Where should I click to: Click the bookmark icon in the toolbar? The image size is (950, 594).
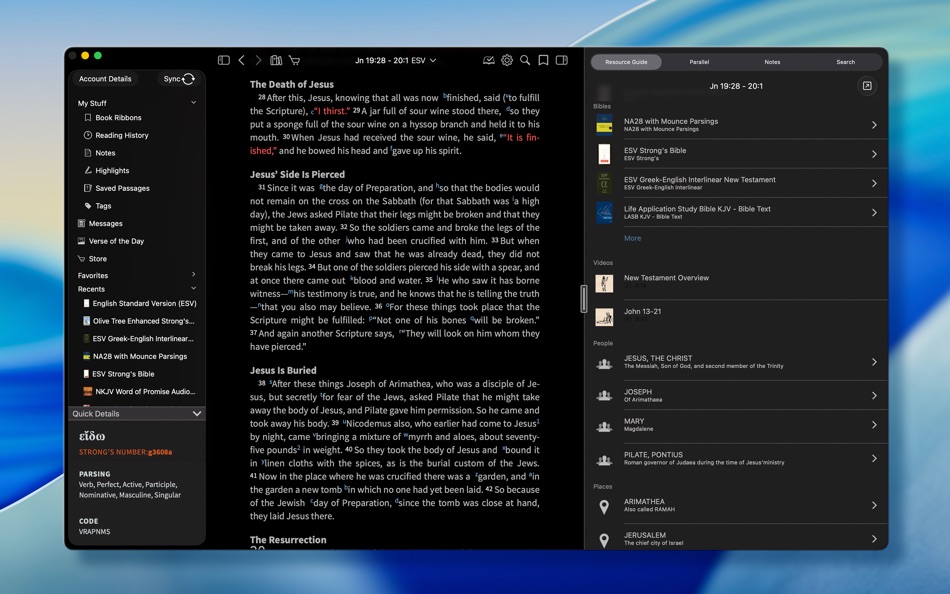543,60
